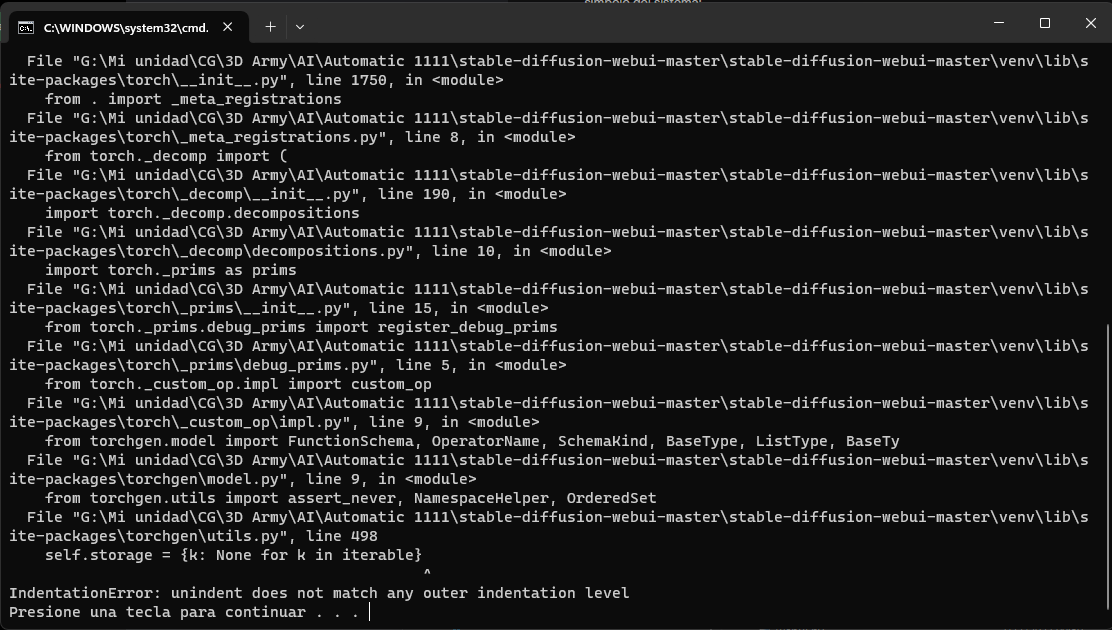
Task: Click the vertical scrollbar thumb
Action: (1105, 460)
